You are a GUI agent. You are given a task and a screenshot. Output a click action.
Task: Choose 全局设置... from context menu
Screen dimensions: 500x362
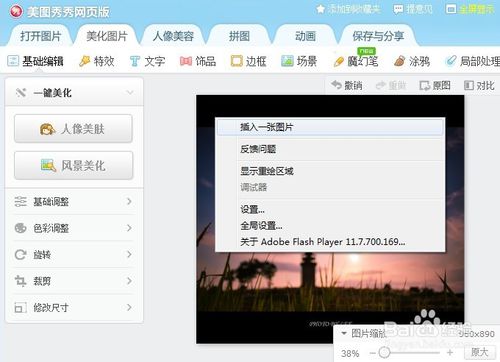click(330, 226)
